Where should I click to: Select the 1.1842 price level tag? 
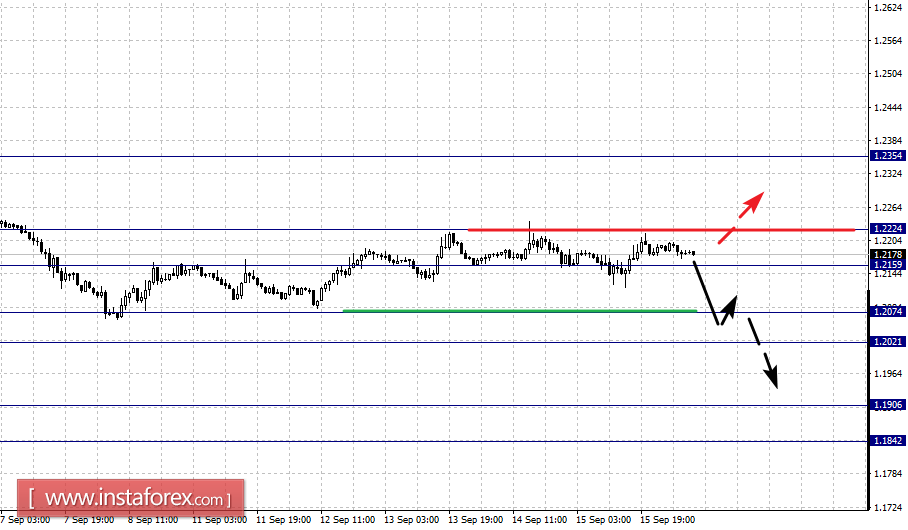(x=888, y=441)
